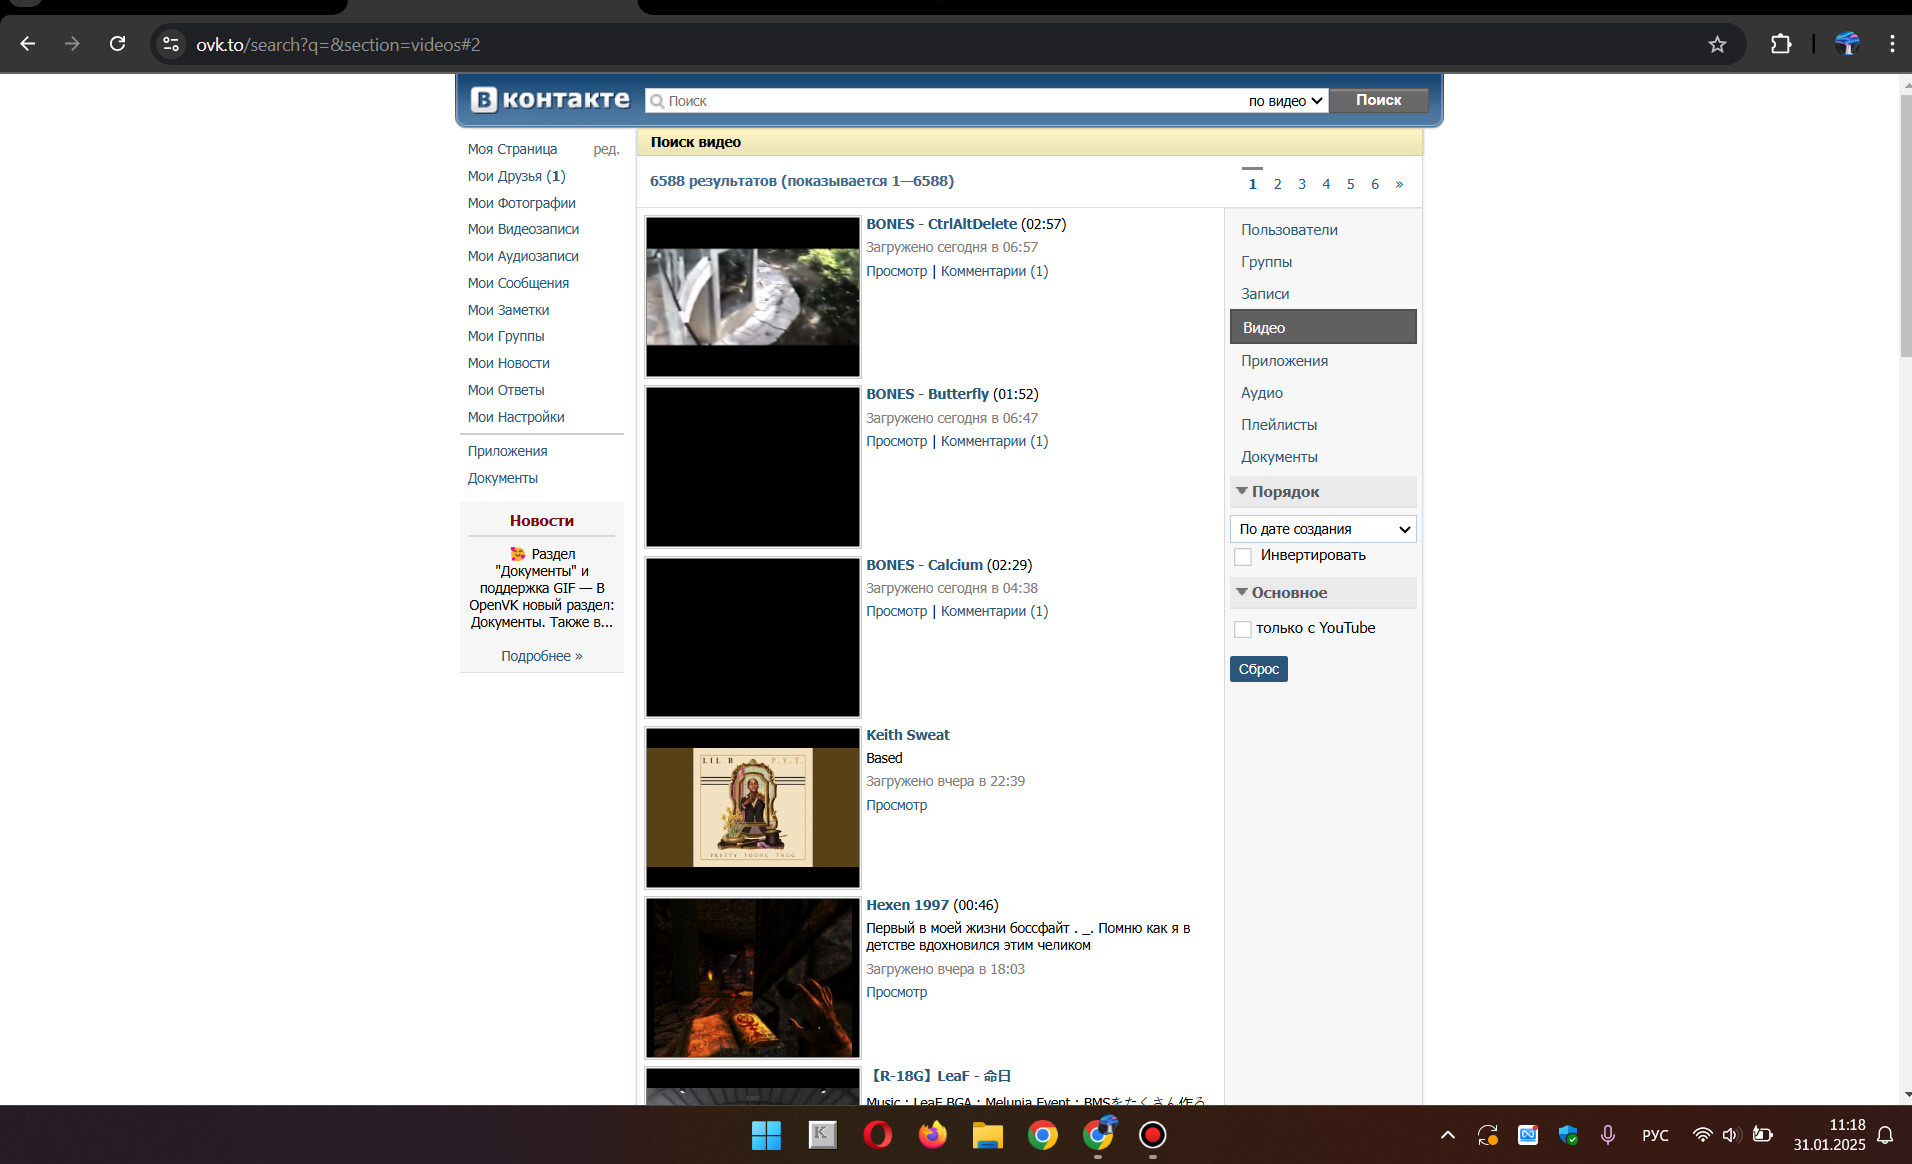Open the Keith Sweat album cover thumbnail
The height and width of the screenshot is (1164, 1912).
click(x=752, y=808)
